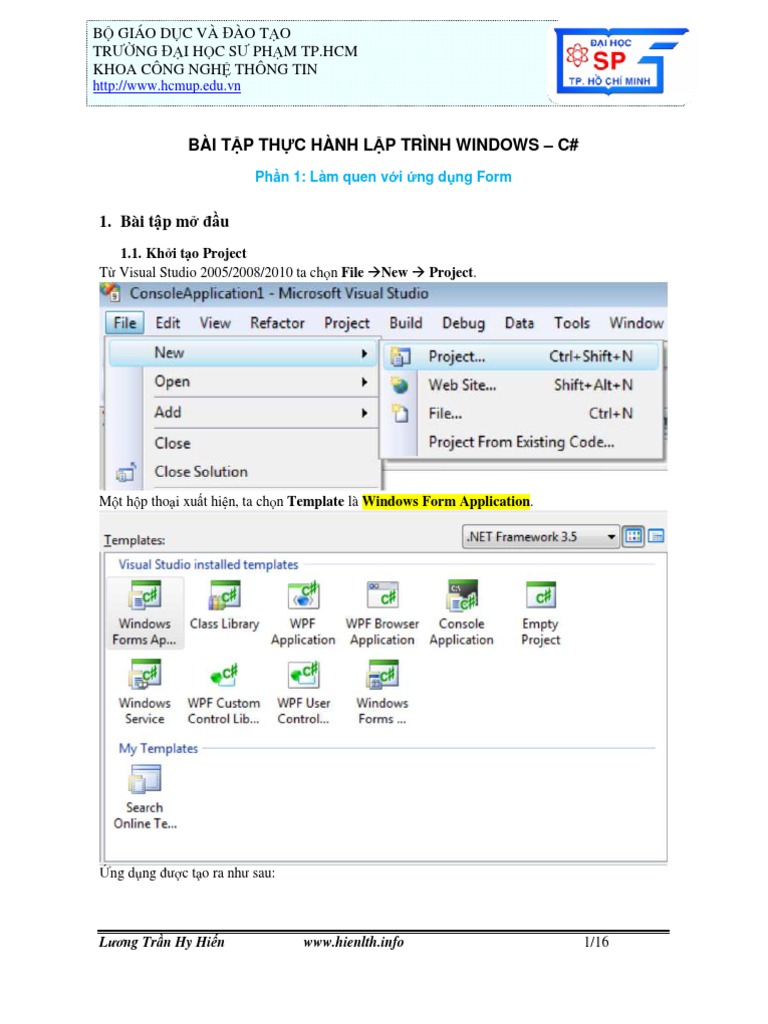Switch templates to small icons list view

point(656,536)
